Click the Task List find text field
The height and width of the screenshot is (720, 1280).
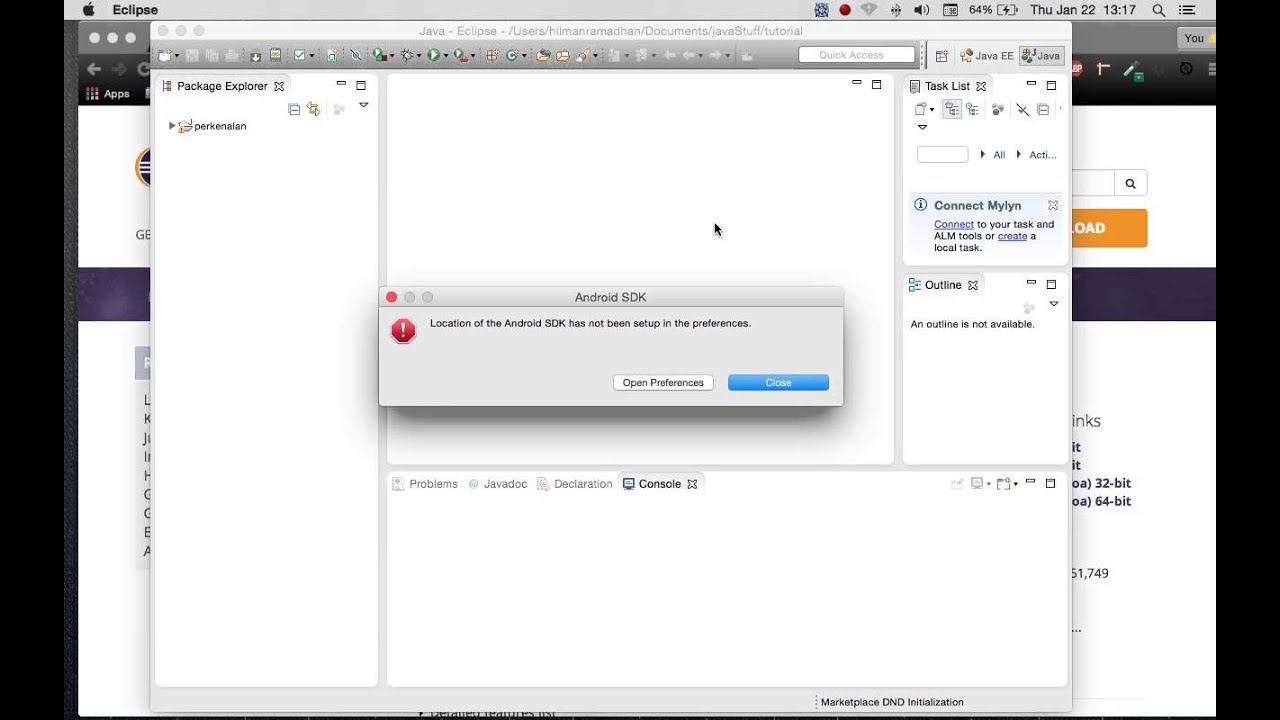pos(942,154)
